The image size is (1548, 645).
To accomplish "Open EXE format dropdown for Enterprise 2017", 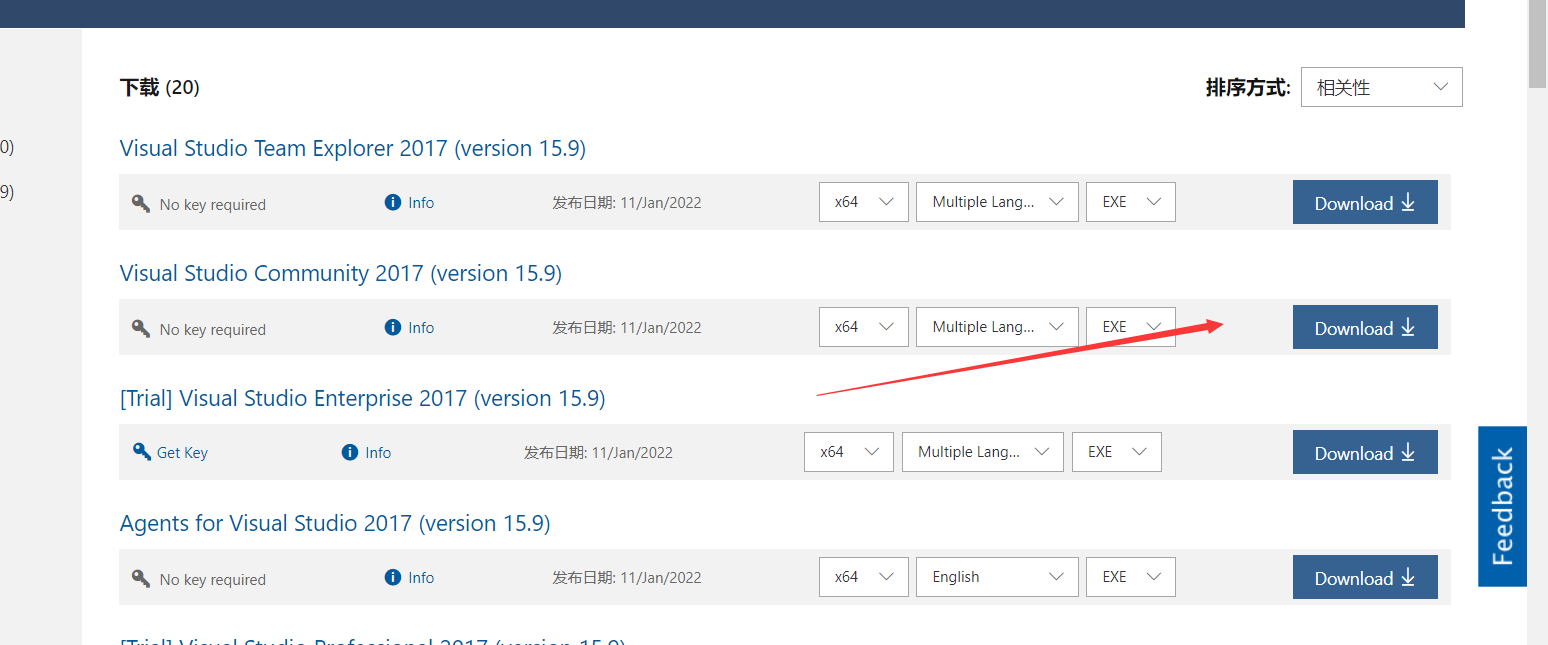I will [x=1117, y=452].
